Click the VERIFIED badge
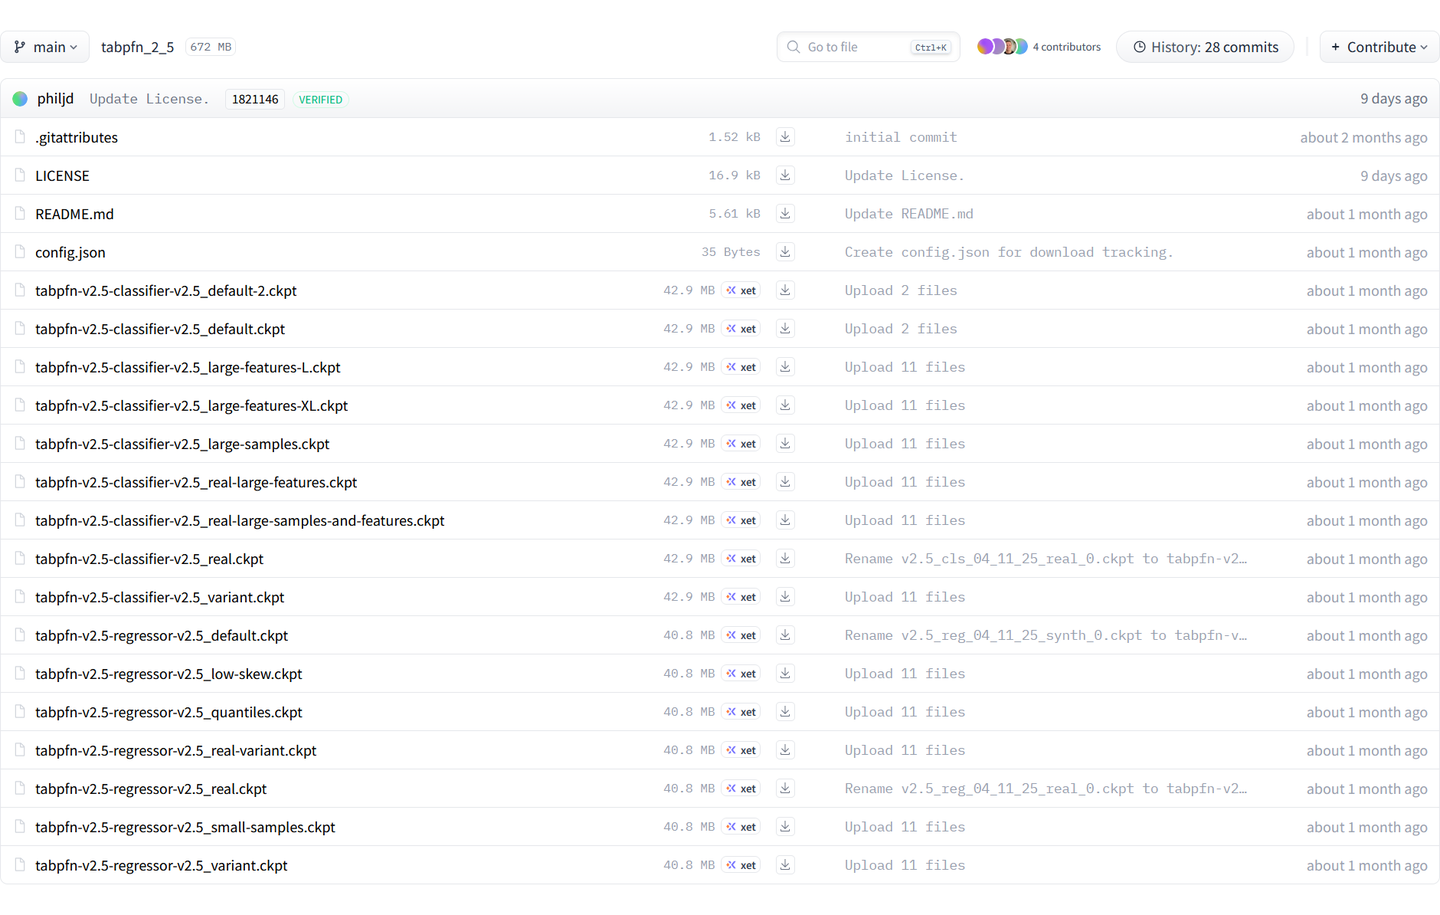Screen dimensions: 1440x915 click(x=320, y=99)
